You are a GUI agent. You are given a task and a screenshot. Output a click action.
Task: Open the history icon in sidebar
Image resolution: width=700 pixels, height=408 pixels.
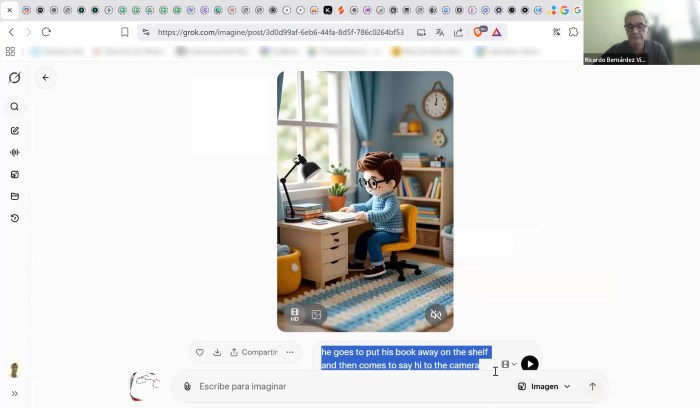pyautogui.click(x=14, y=218)
